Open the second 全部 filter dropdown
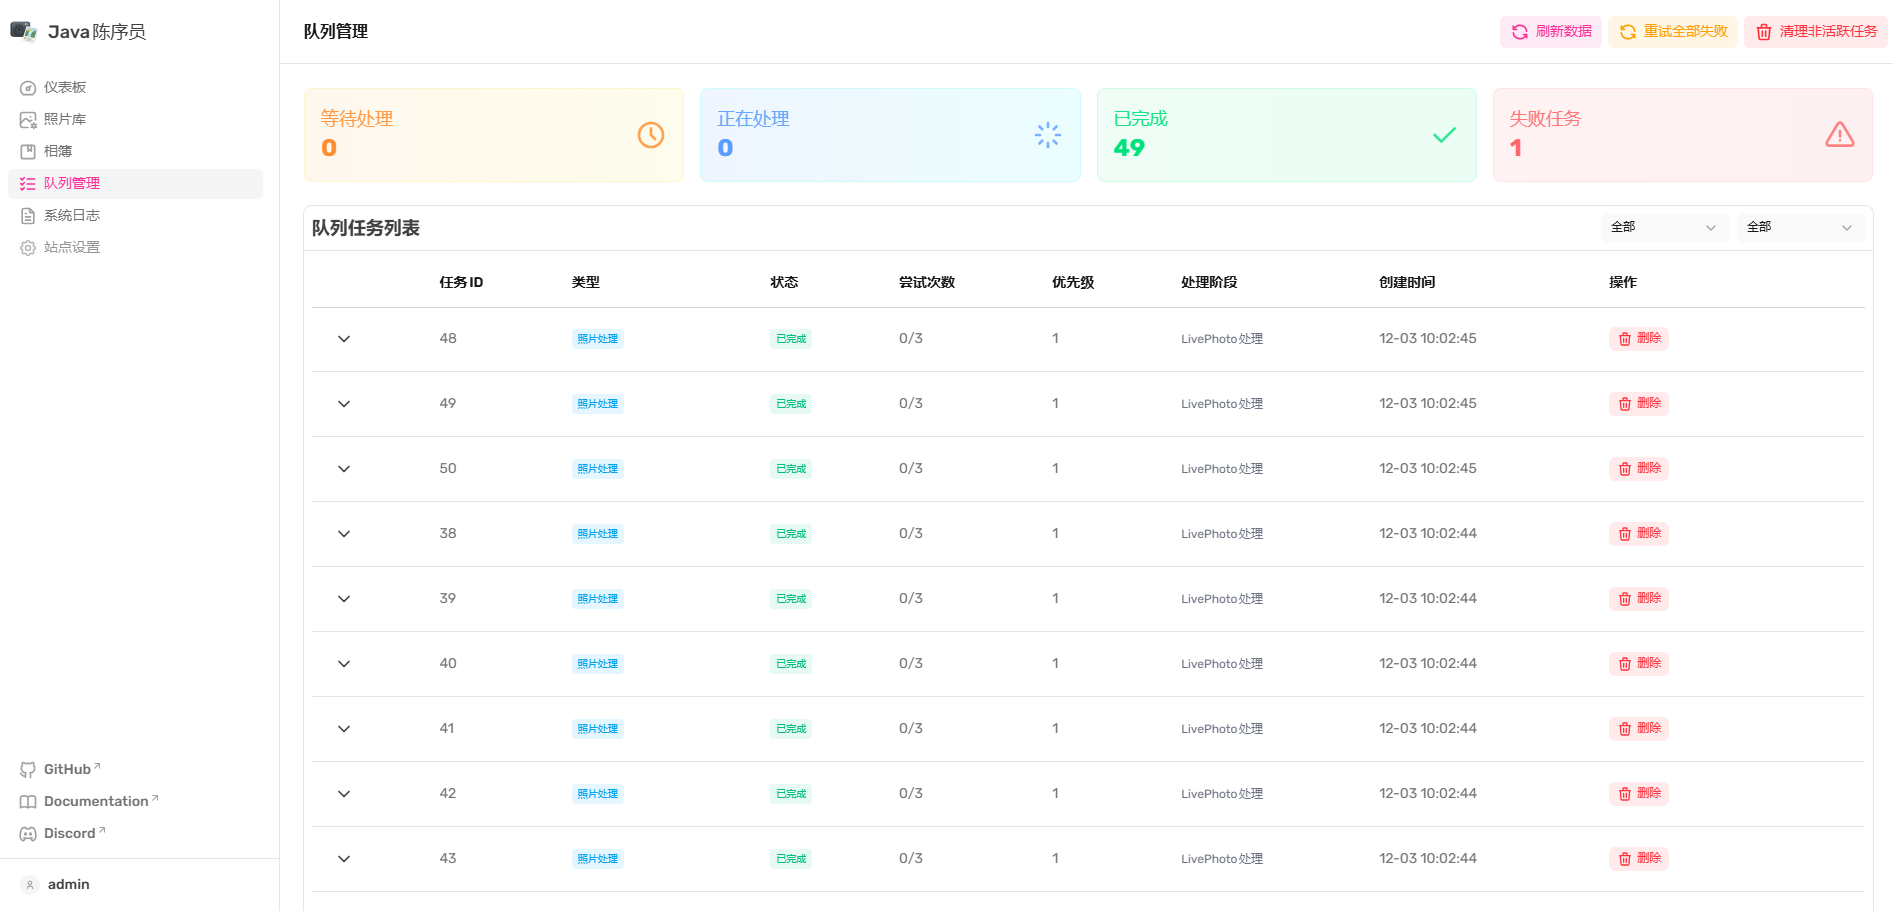 (x=1799, y=228)
